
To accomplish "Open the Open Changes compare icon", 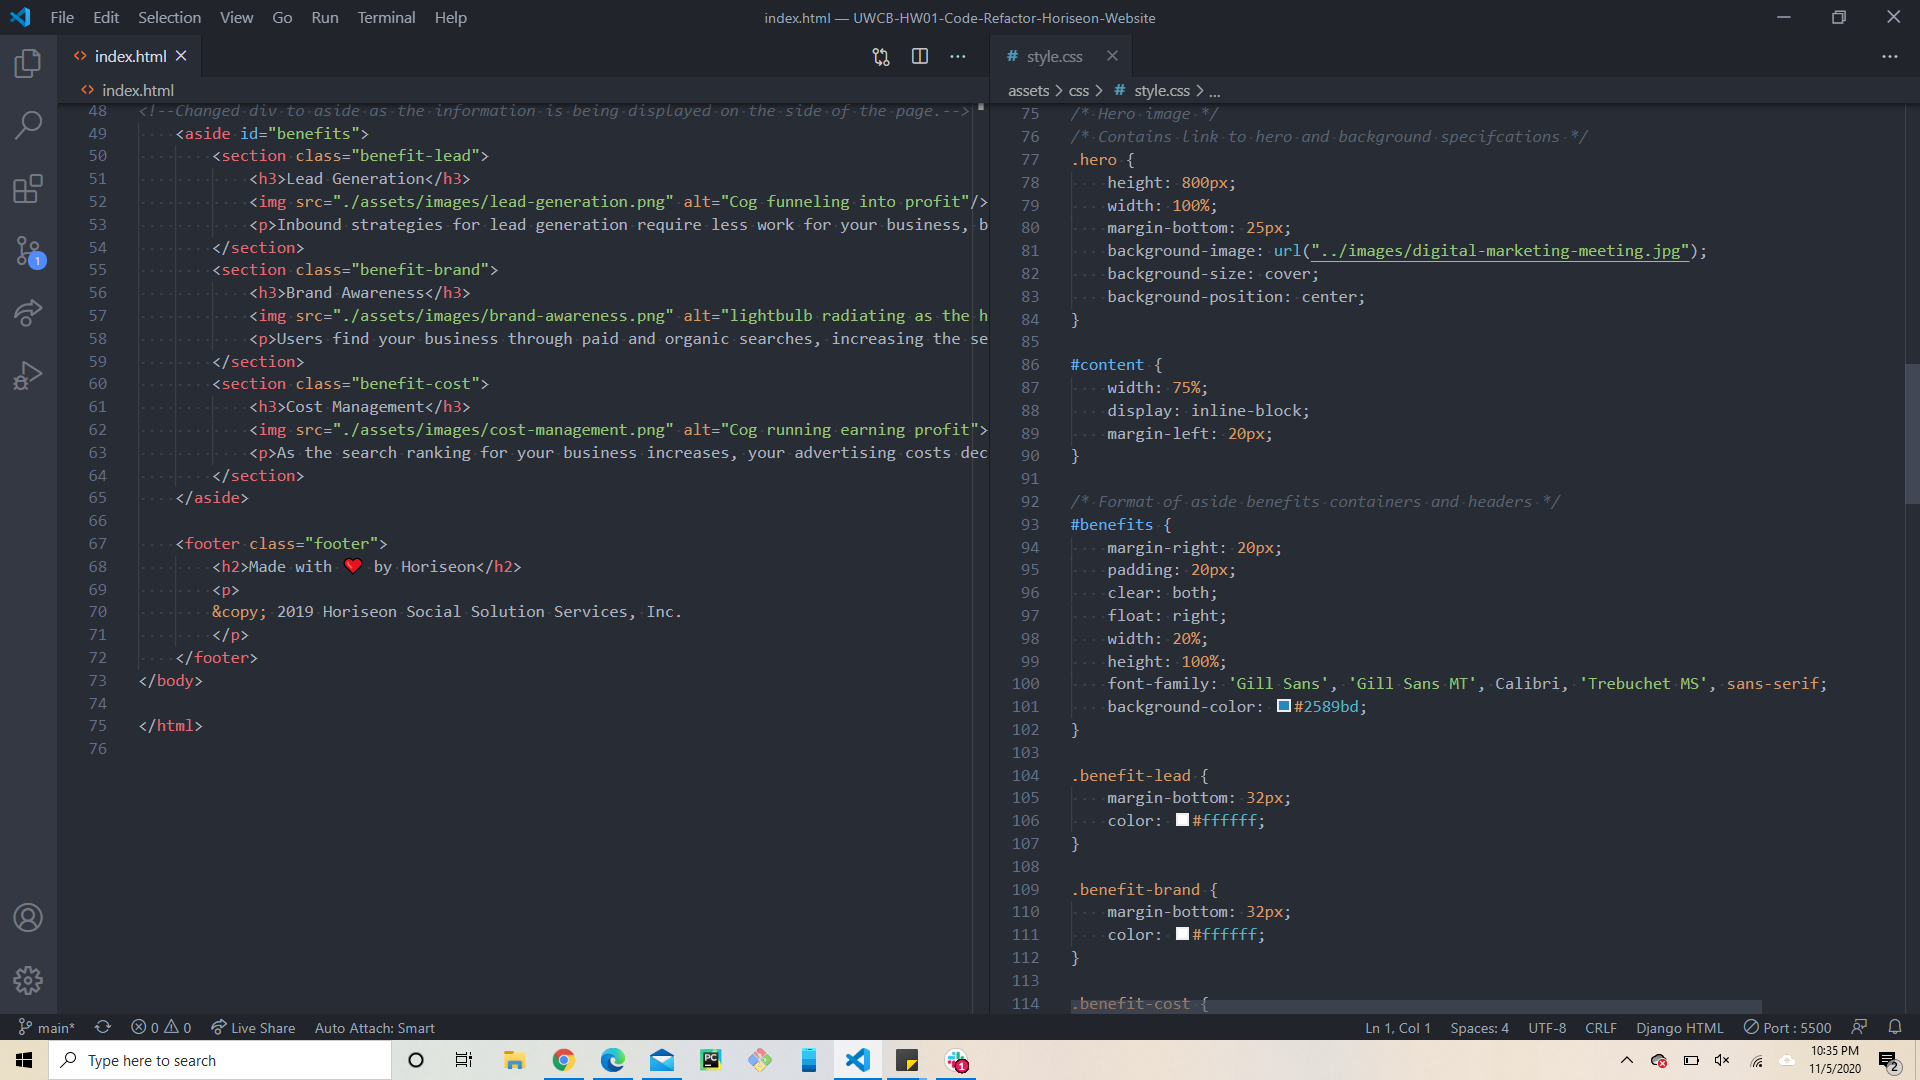I will click(881, 57).
